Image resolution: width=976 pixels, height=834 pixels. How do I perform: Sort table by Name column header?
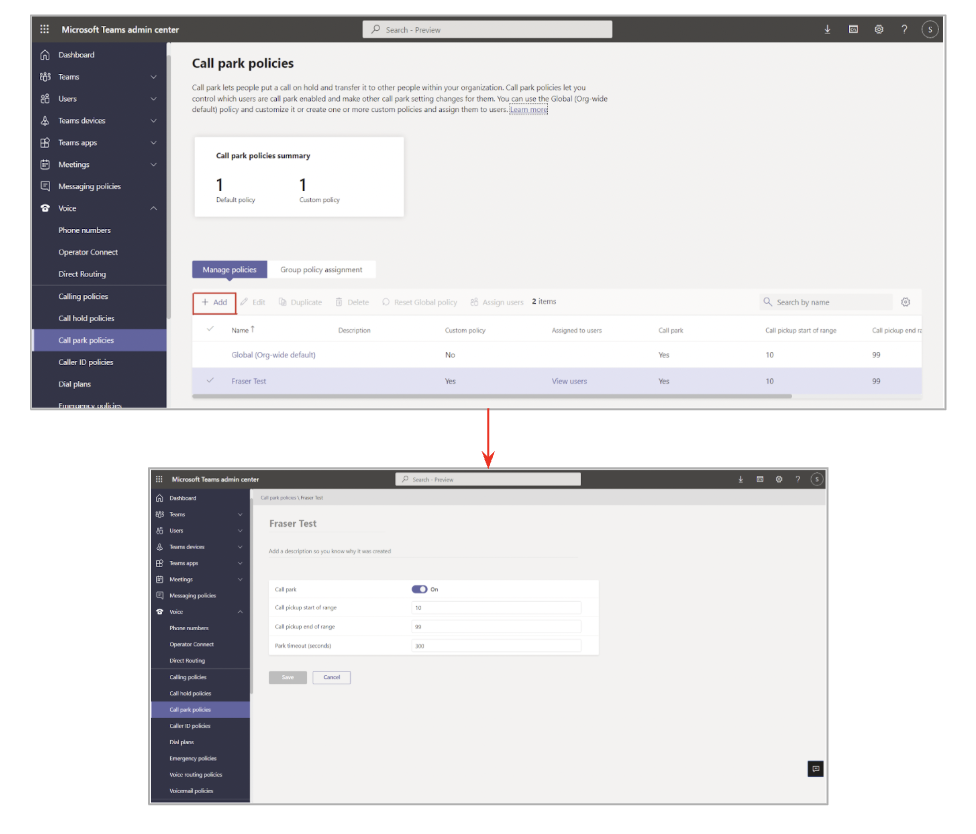(x=243, y=330)
